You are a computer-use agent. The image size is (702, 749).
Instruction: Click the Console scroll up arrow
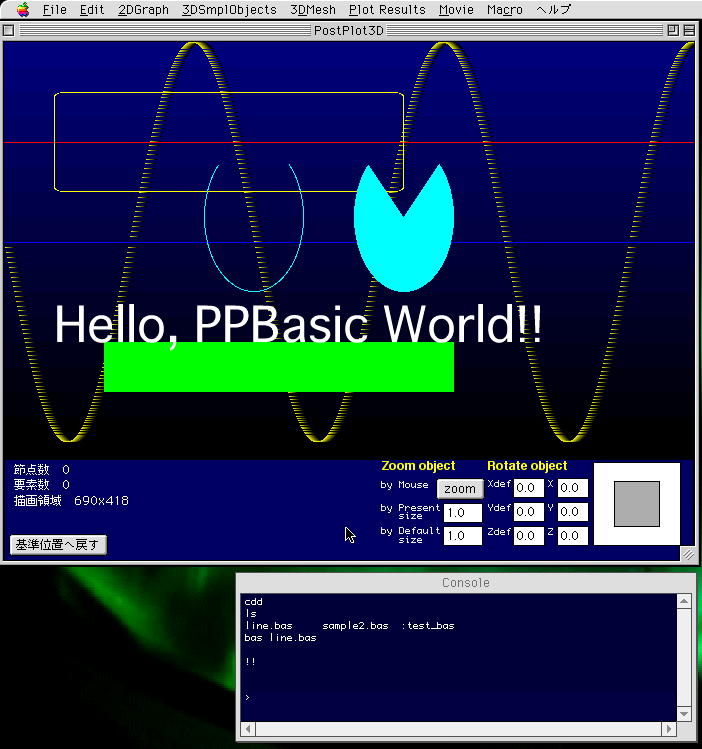coord(684,601)
